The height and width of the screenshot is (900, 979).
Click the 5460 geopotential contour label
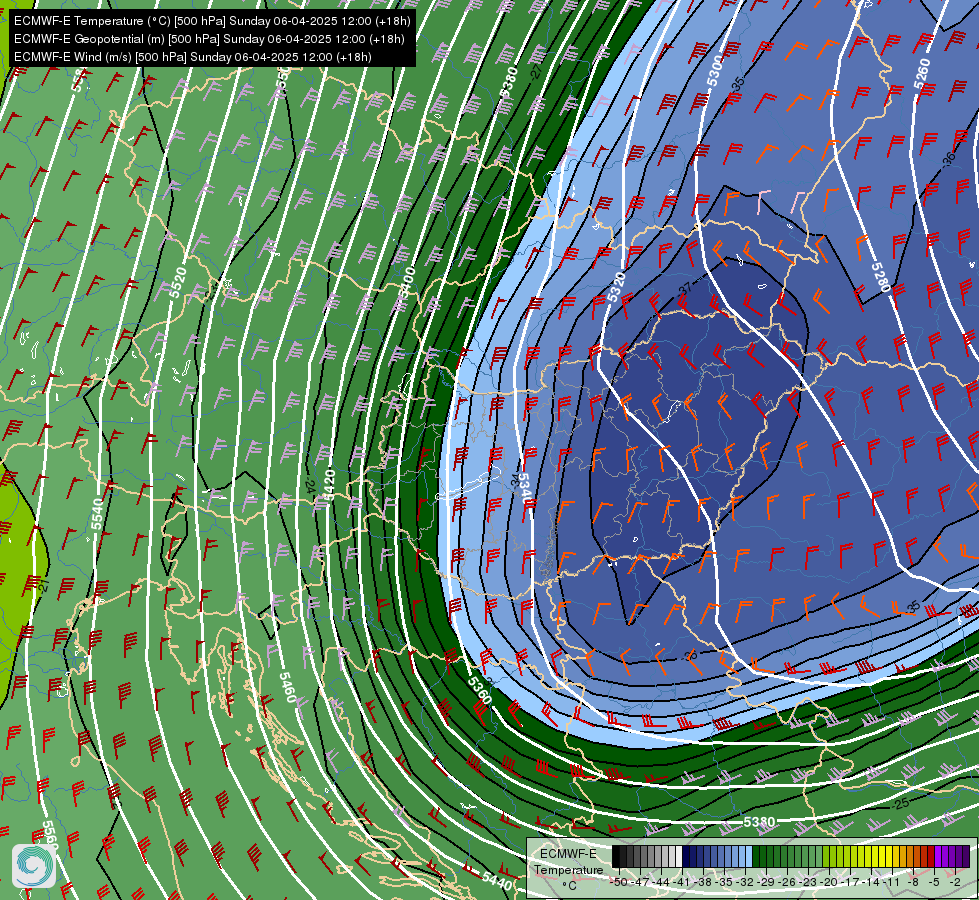point(287,687)
